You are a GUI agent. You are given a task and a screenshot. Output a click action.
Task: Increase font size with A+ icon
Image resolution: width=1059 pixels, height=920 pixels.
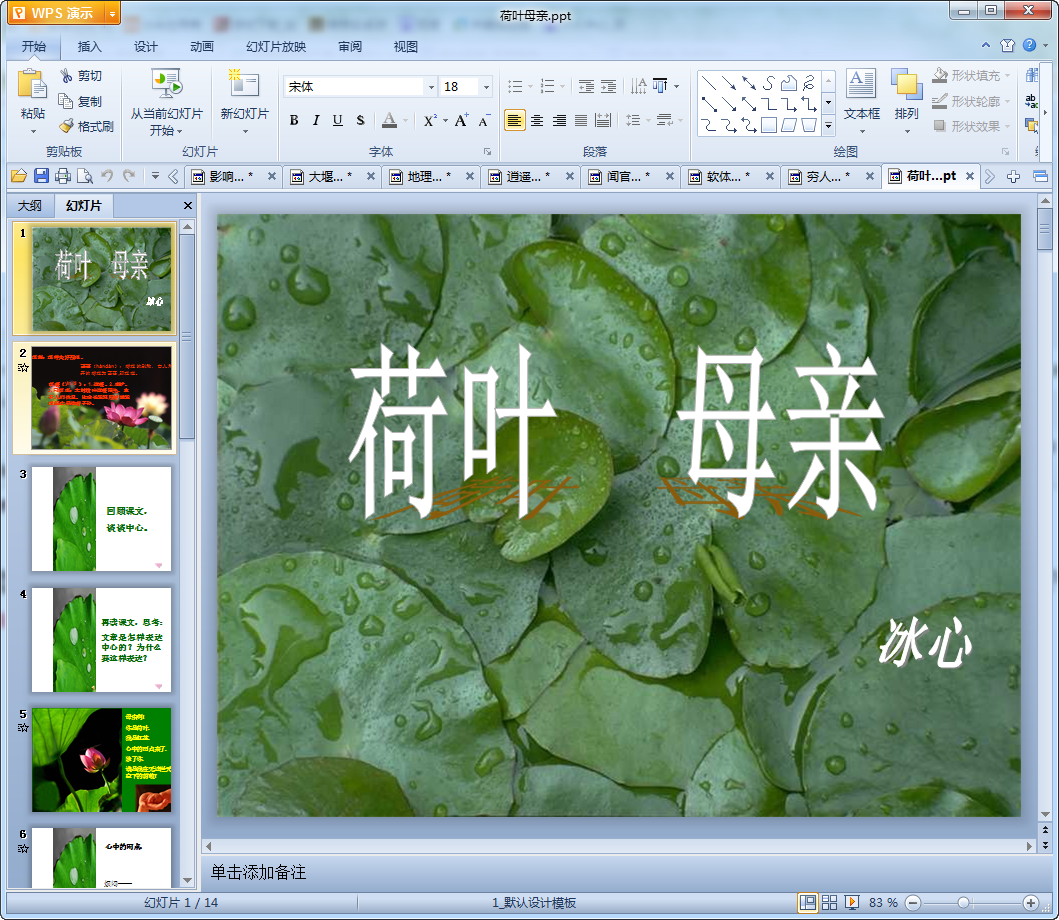point(461,121)
